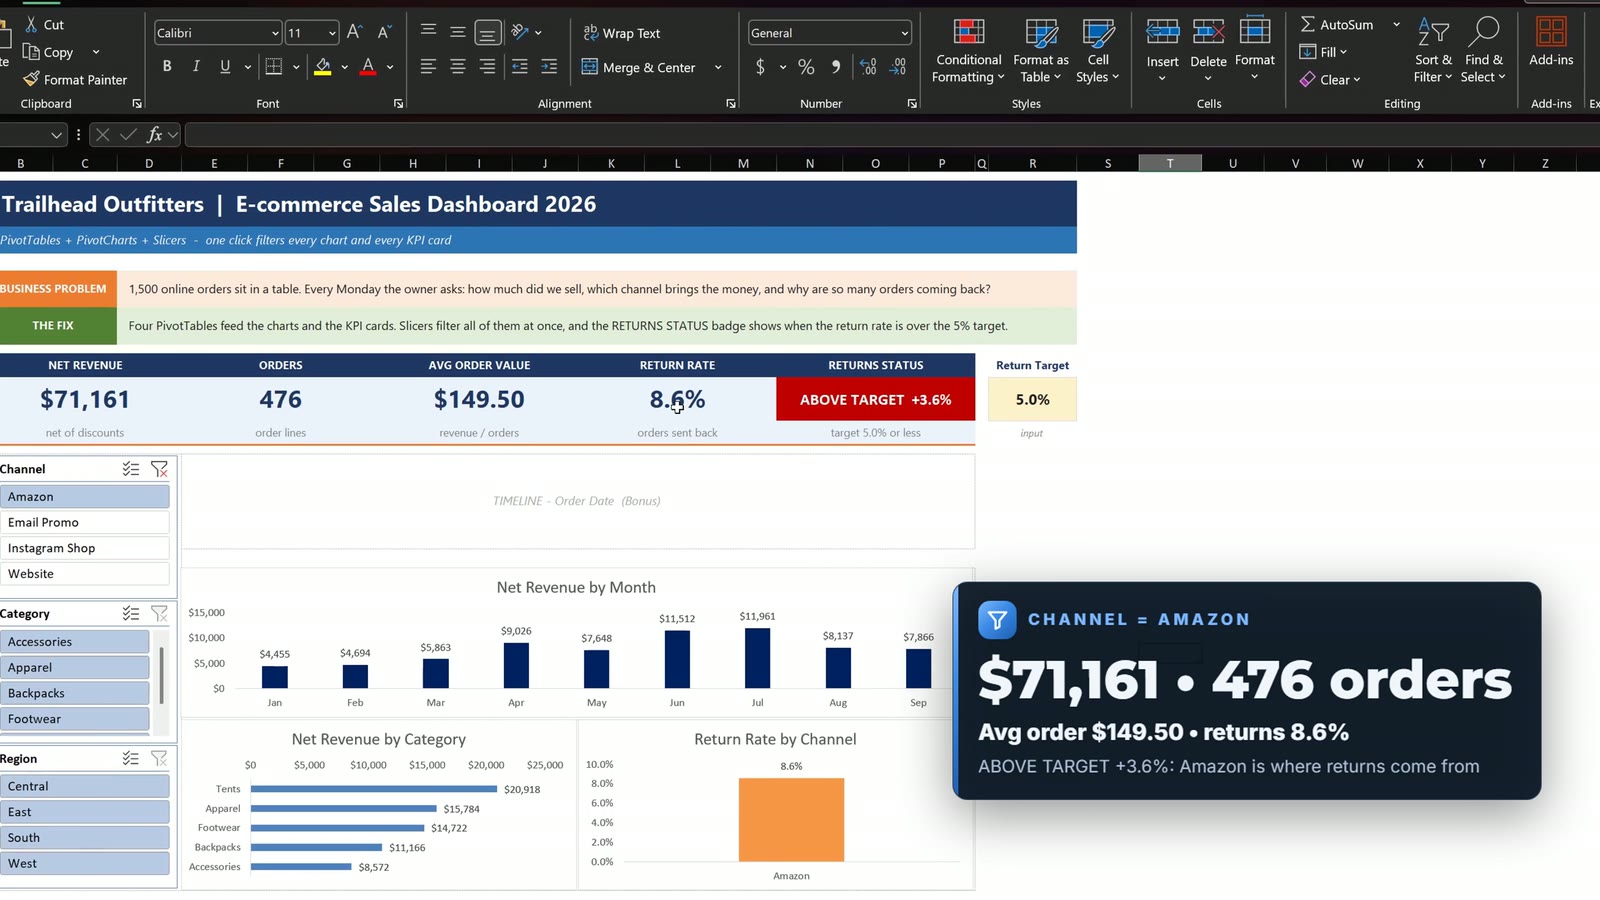Open Sort & Filter menu
This screenshot has width=1600, height=900.
tap(1433, 51)
